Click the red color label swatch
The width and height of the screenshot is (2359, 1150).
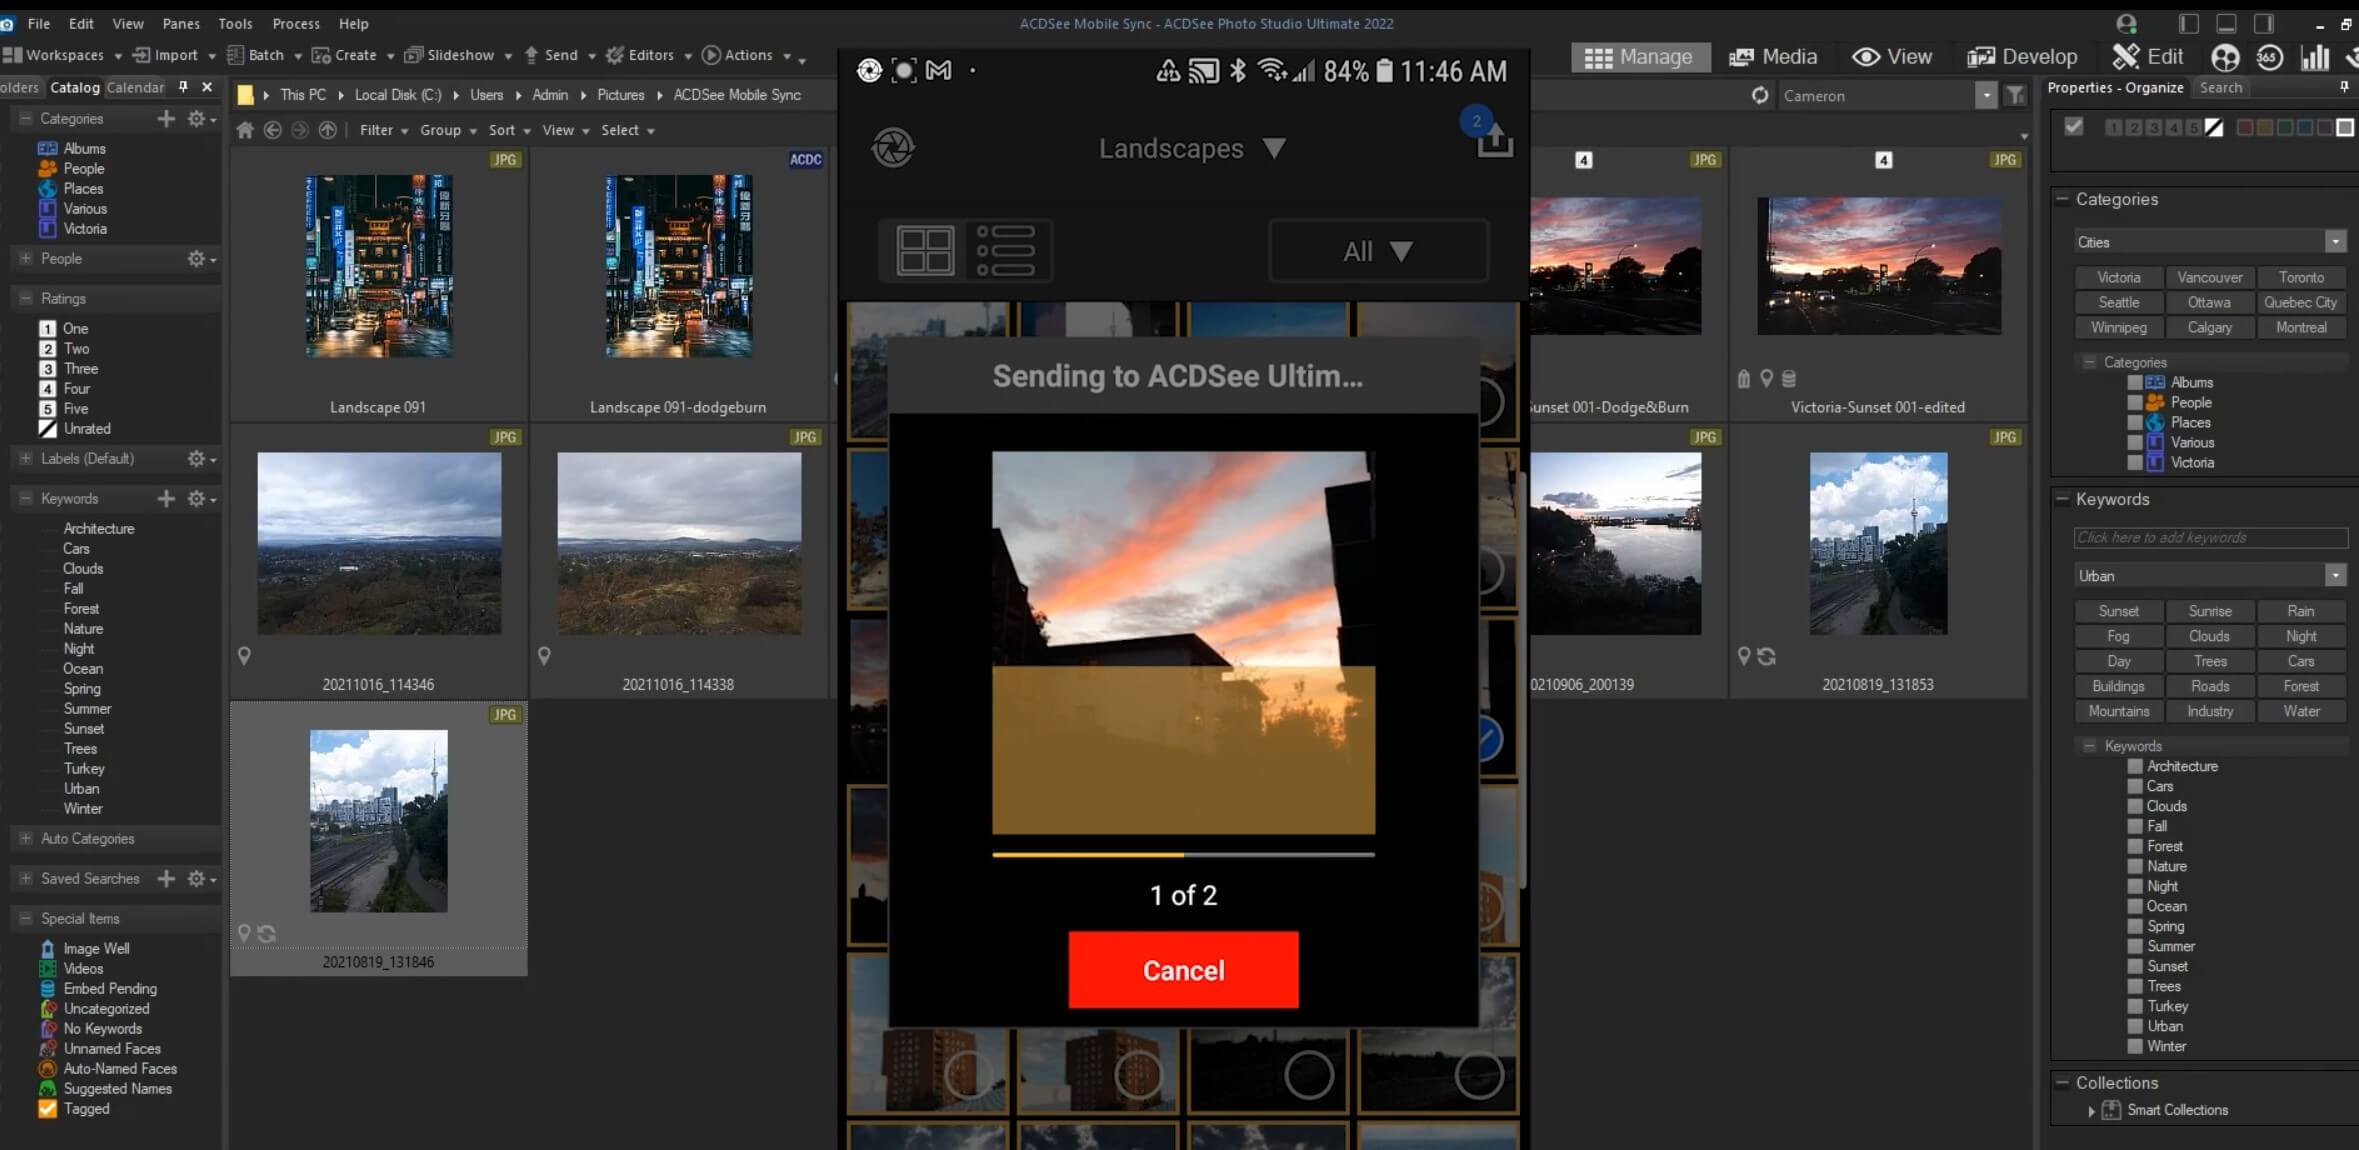2245,127
